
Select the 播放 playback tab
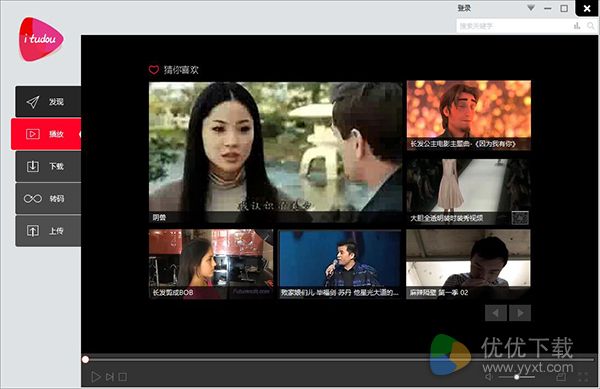point(46,134)
